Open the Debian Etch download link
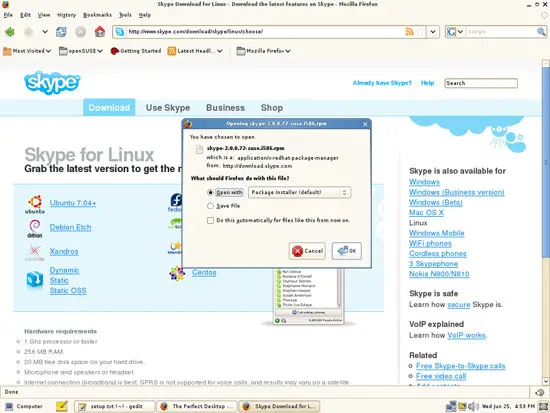 (x=71, y=227)
